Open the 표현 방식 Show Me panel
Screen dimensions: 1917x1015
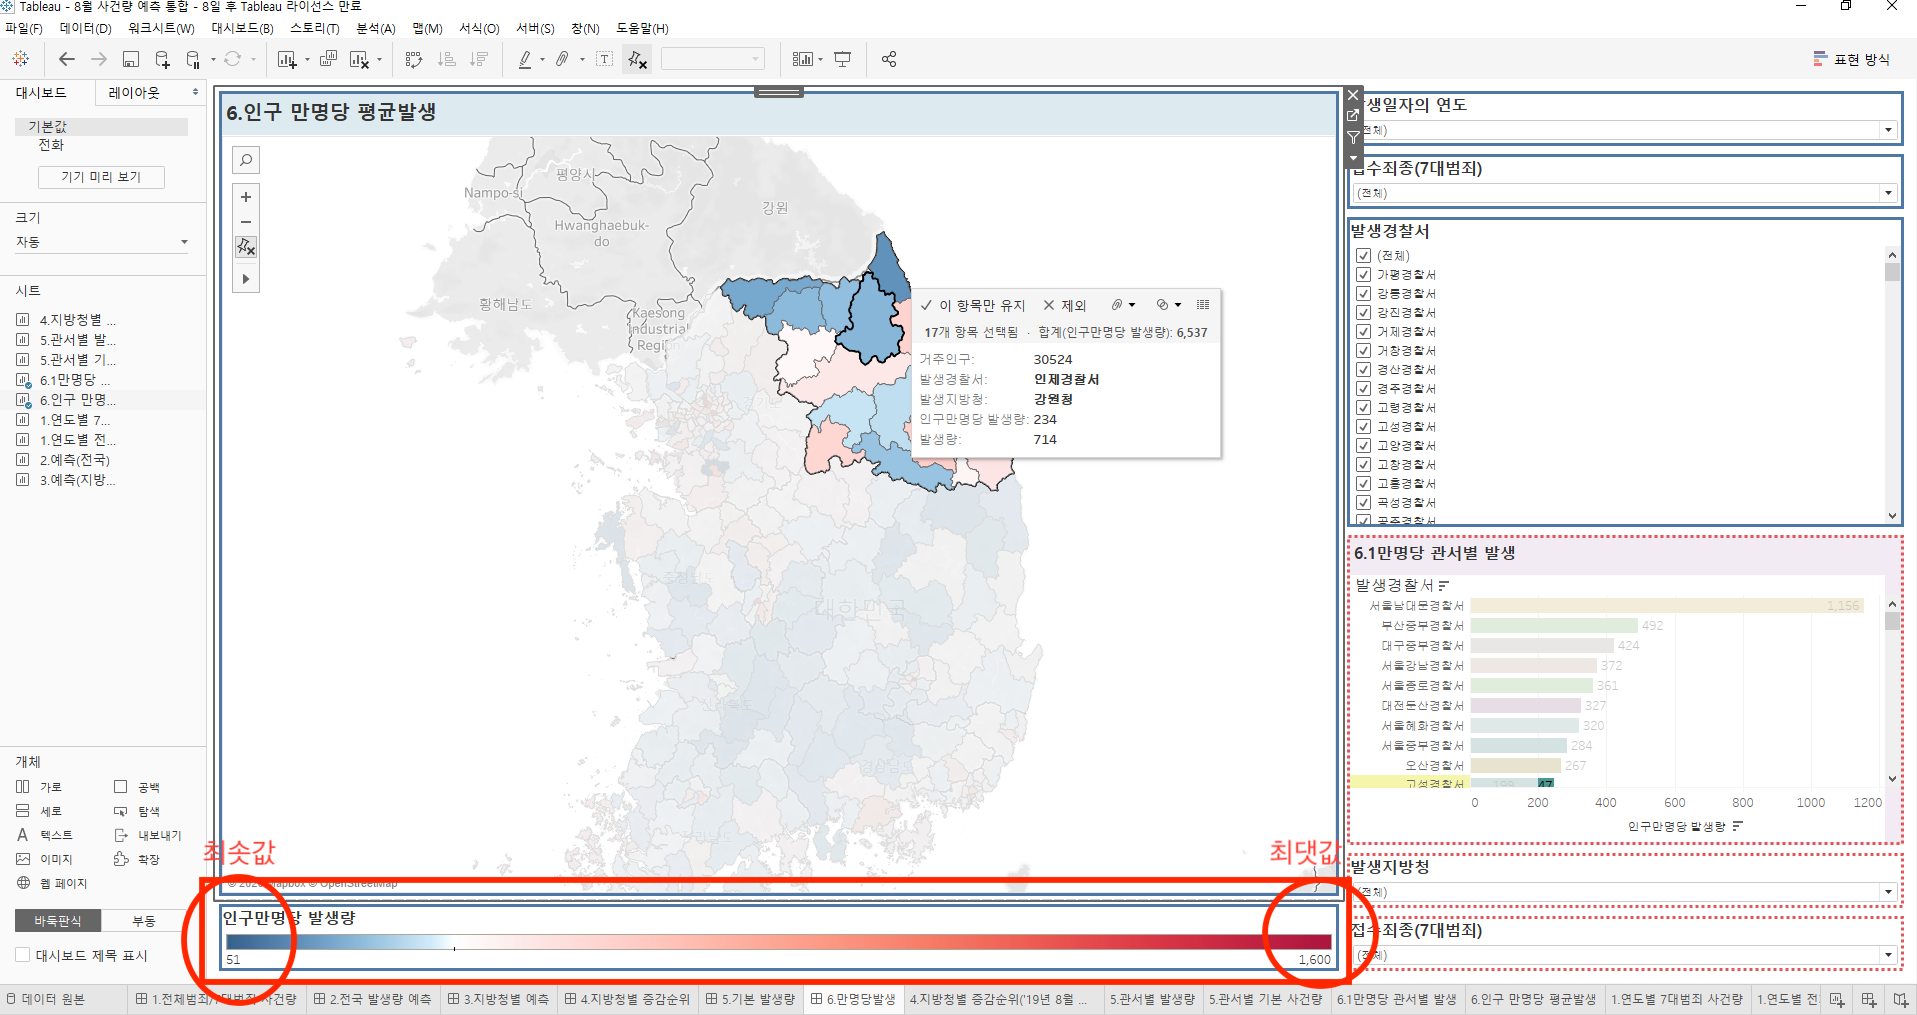click(1852, 59)
